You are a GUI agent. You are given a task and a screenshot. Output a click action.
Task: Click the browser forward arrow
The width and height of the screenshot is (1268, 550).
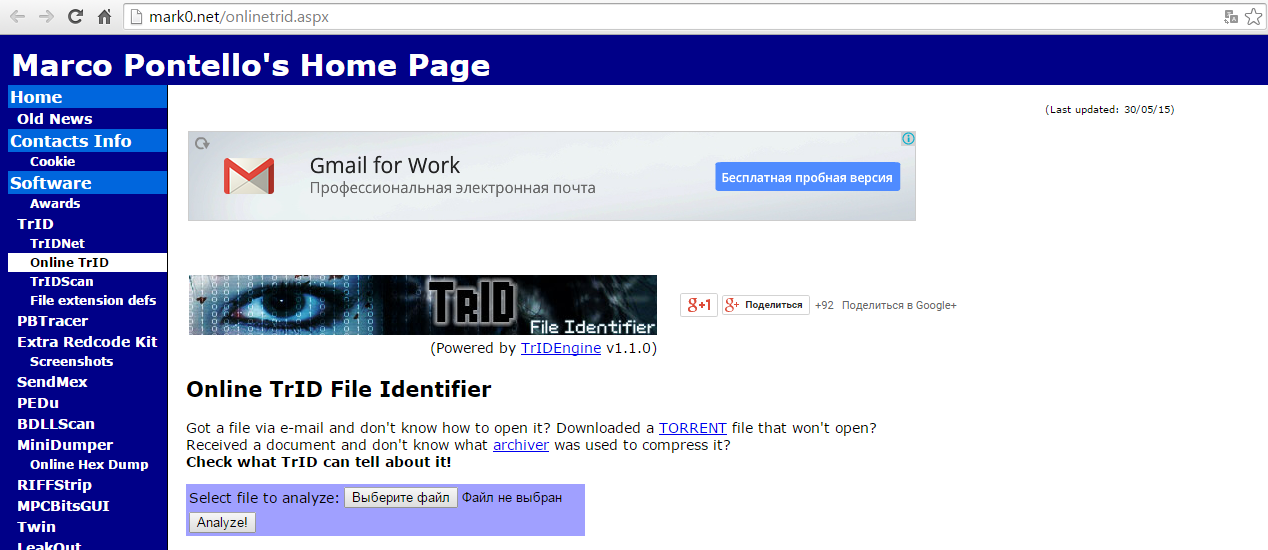[x=46, y=17]
